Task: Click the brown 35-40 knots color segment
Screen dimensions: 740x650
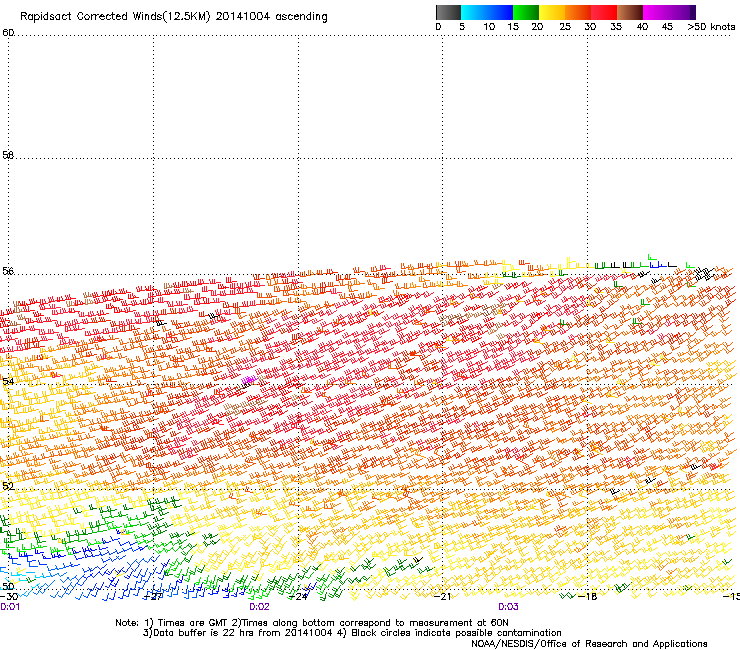Action: pos(630,12)
